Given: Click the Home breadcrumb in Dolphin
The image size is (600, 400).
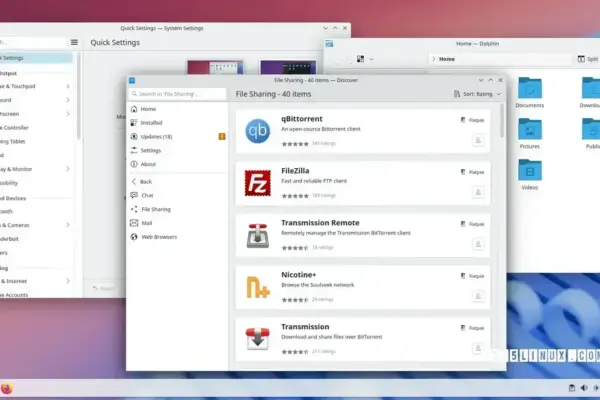Looking at the screenshot, I should (x=447, y=59).
